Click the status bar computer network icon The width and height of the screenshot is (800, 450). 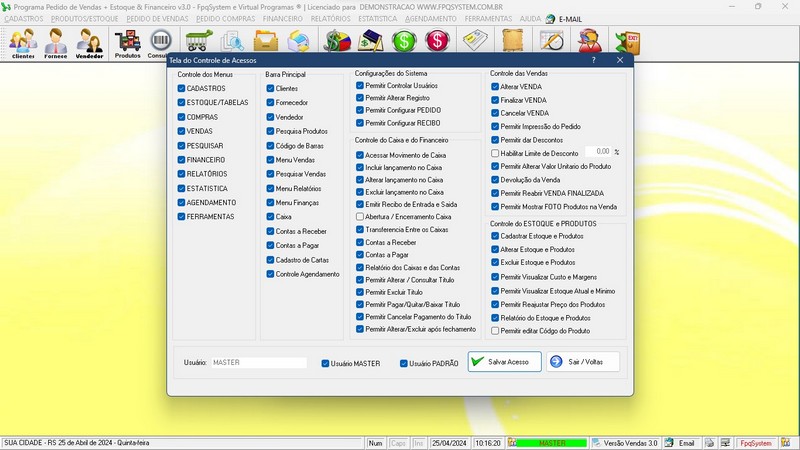click(725, 443)
